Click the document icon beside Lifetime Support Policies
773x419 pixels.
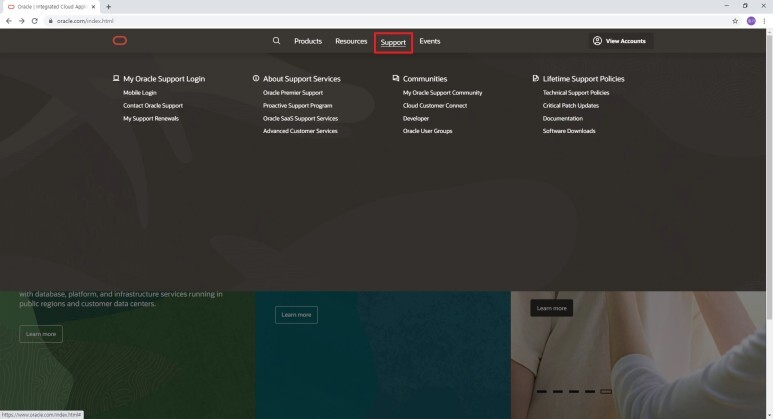(535, 78)
